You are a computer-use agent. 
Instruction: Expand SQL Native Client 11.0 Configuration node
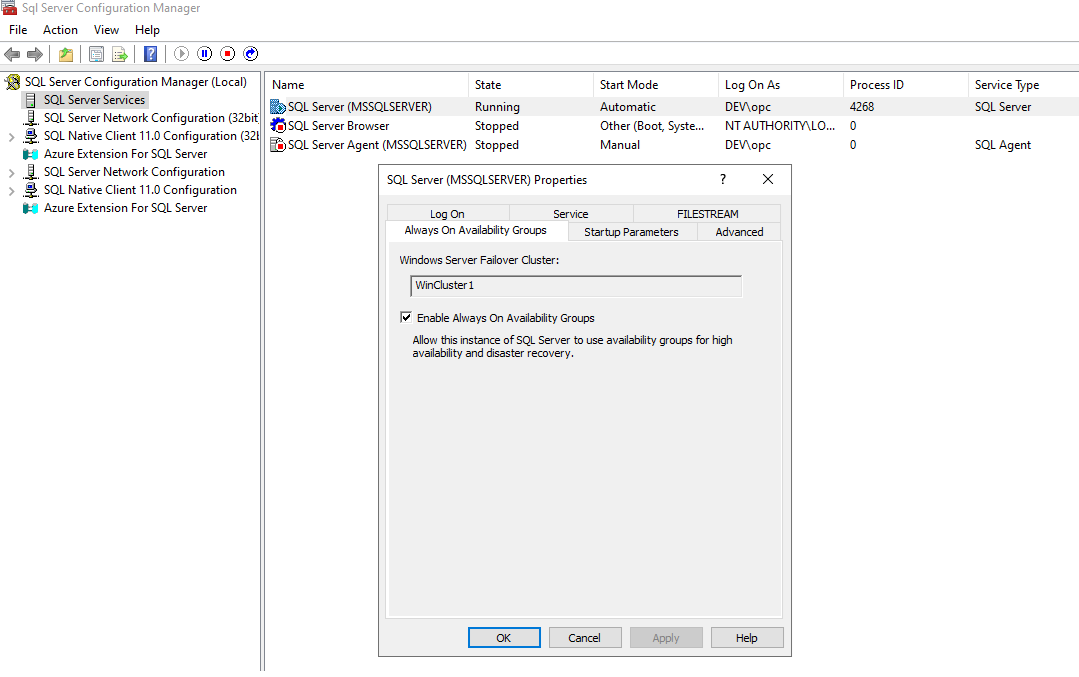pyautogui.click(x=12, y=191)
